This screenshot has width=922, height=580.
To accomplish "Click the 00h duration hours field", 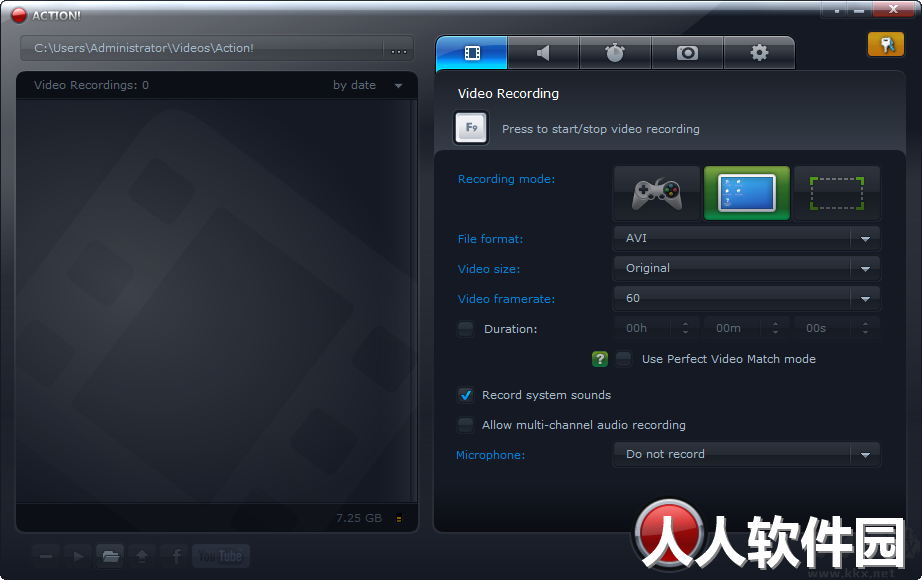I will [656, 328].
